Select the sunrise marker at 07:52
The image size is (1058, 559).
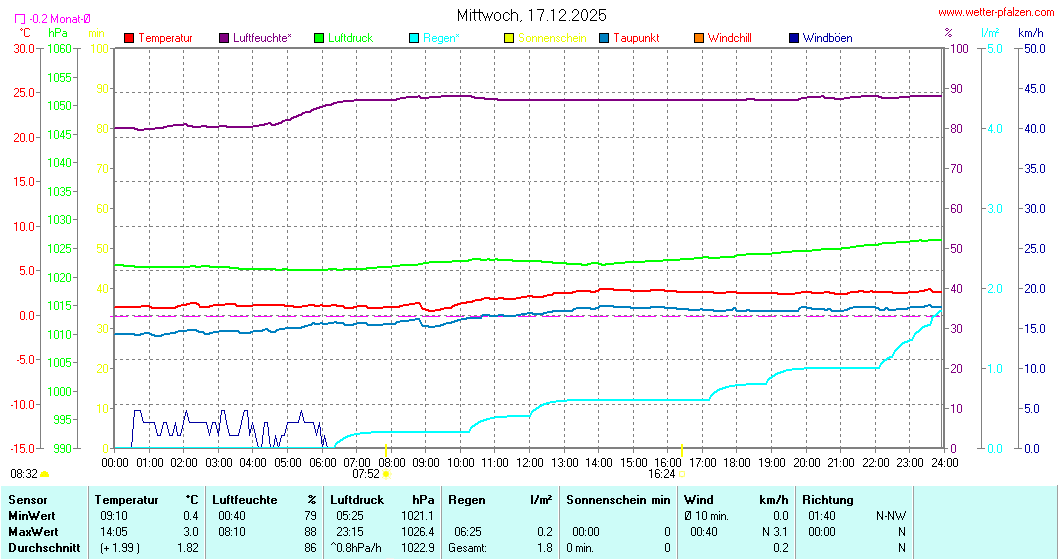387,474
